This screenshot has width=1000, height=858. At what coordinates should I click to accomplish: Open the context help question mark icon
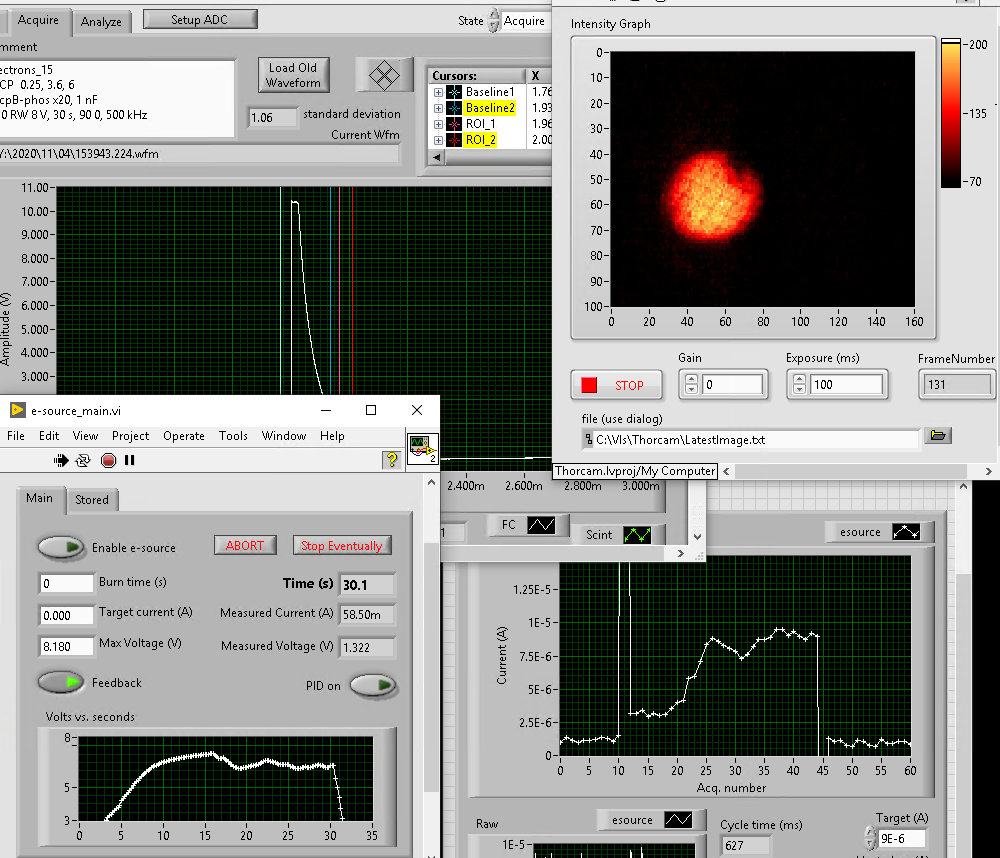(x=392, y=460)
